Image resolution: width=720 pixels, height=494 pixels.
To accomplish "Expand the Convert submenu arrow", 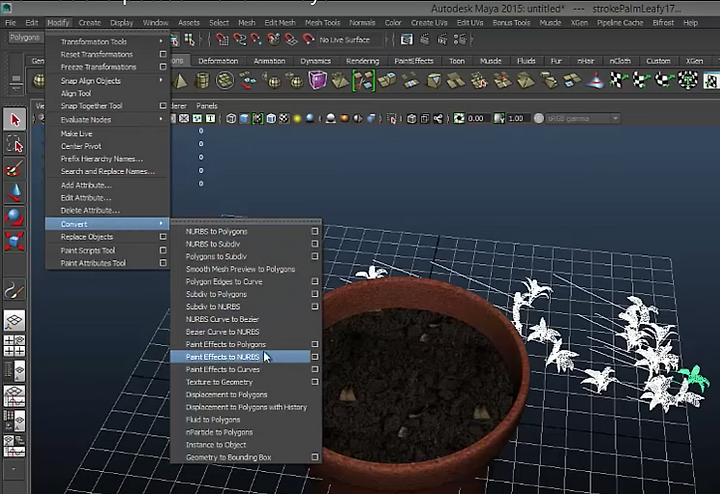I will [x=161, y=224].
